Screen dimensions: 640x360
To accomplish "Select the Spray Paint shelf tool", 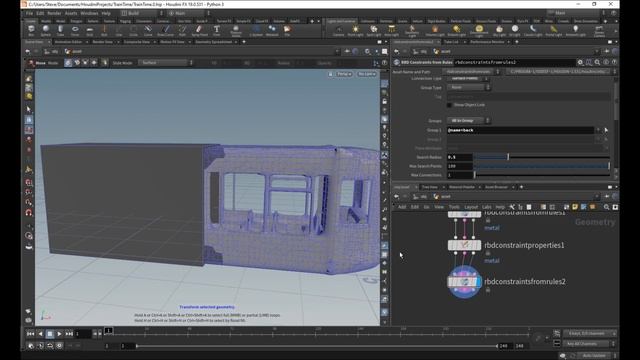I will 199,30.
